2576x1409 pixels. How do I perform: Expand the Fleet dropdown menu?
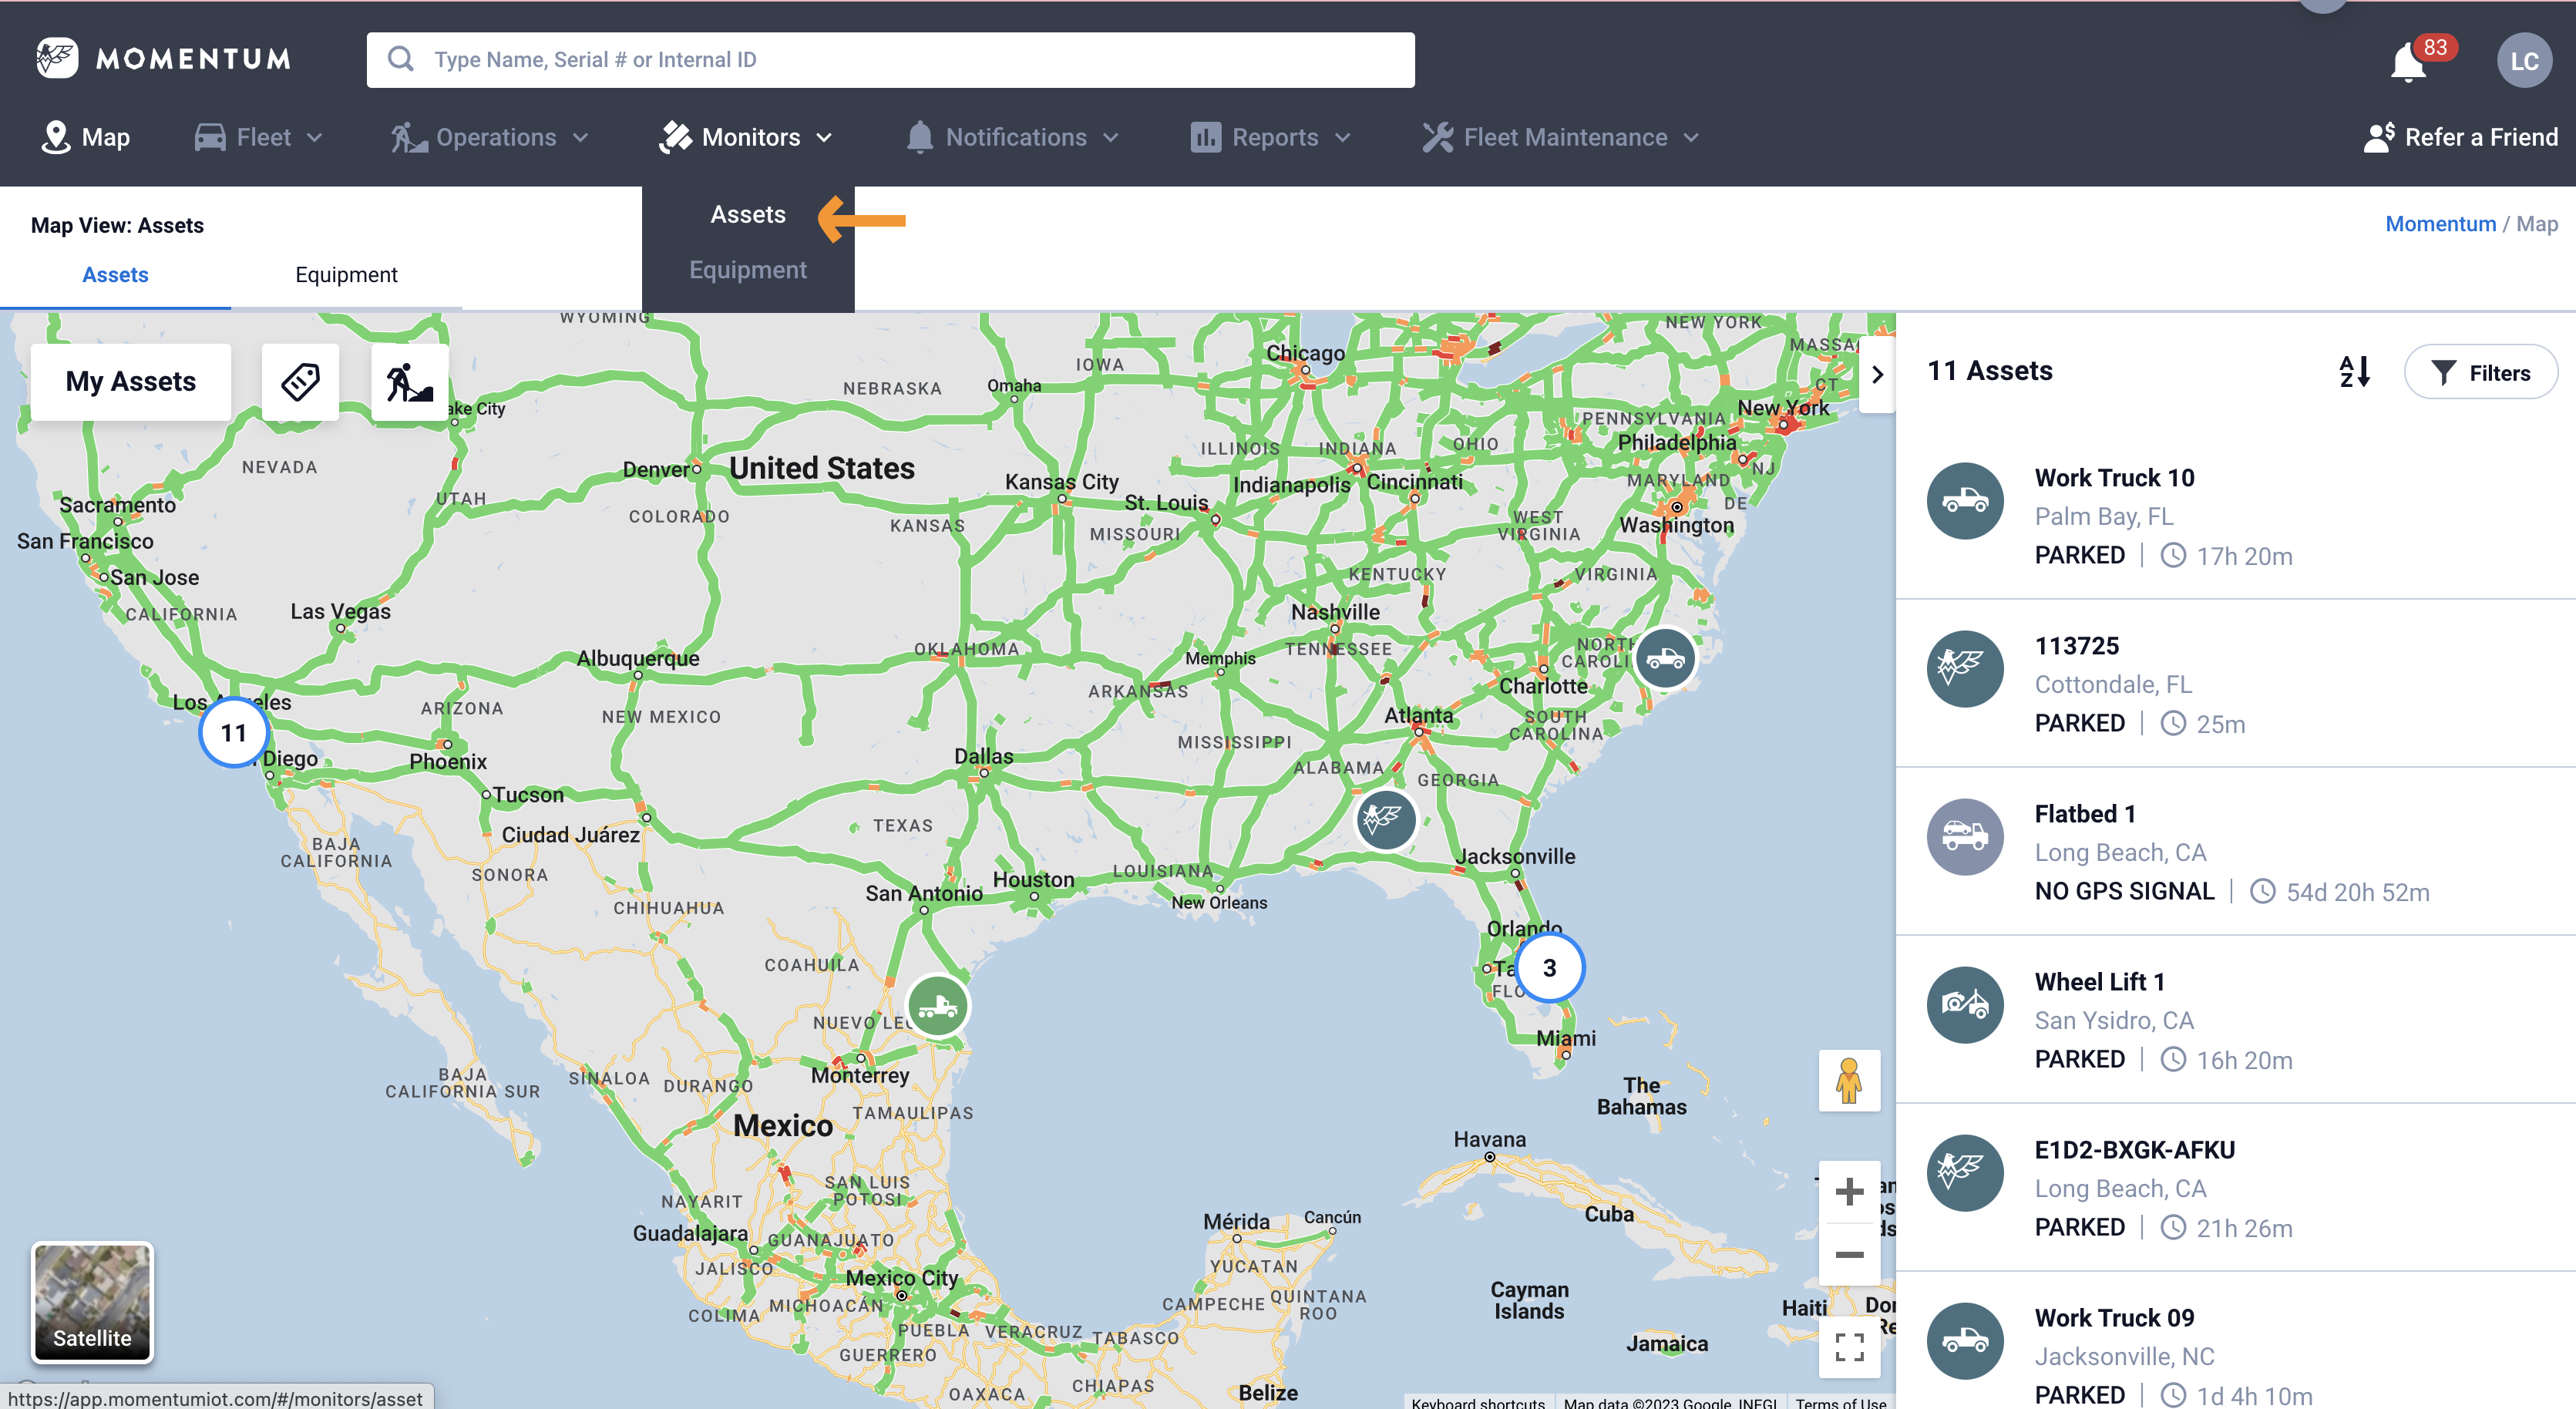coord(258,137)
